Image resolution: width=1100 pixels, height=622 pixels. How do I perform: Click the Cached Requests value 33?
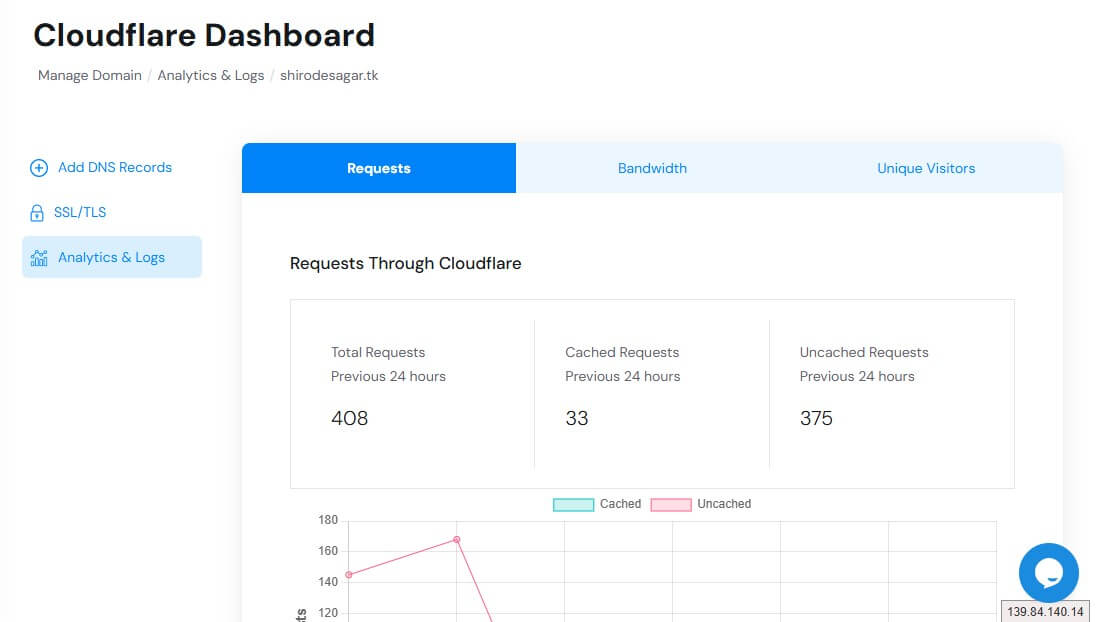[577, 418]
